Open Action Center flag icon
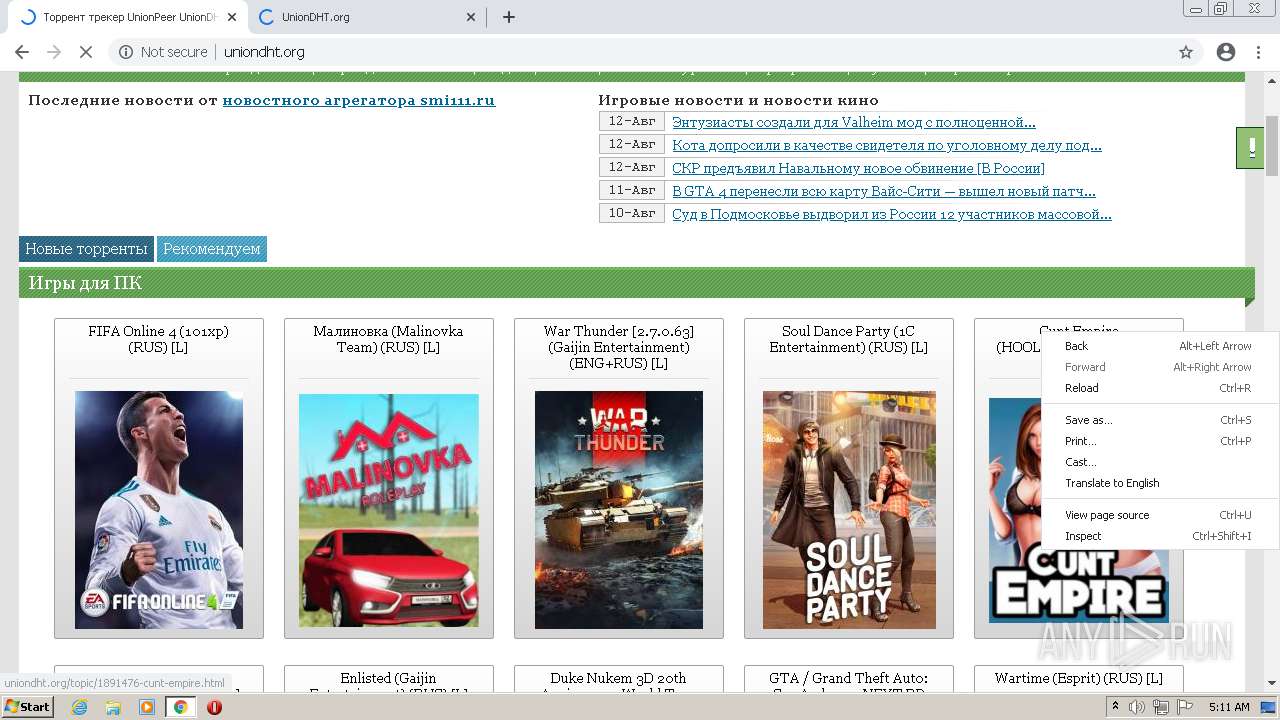1280x720 pixels. click(x=1185, y=707)
